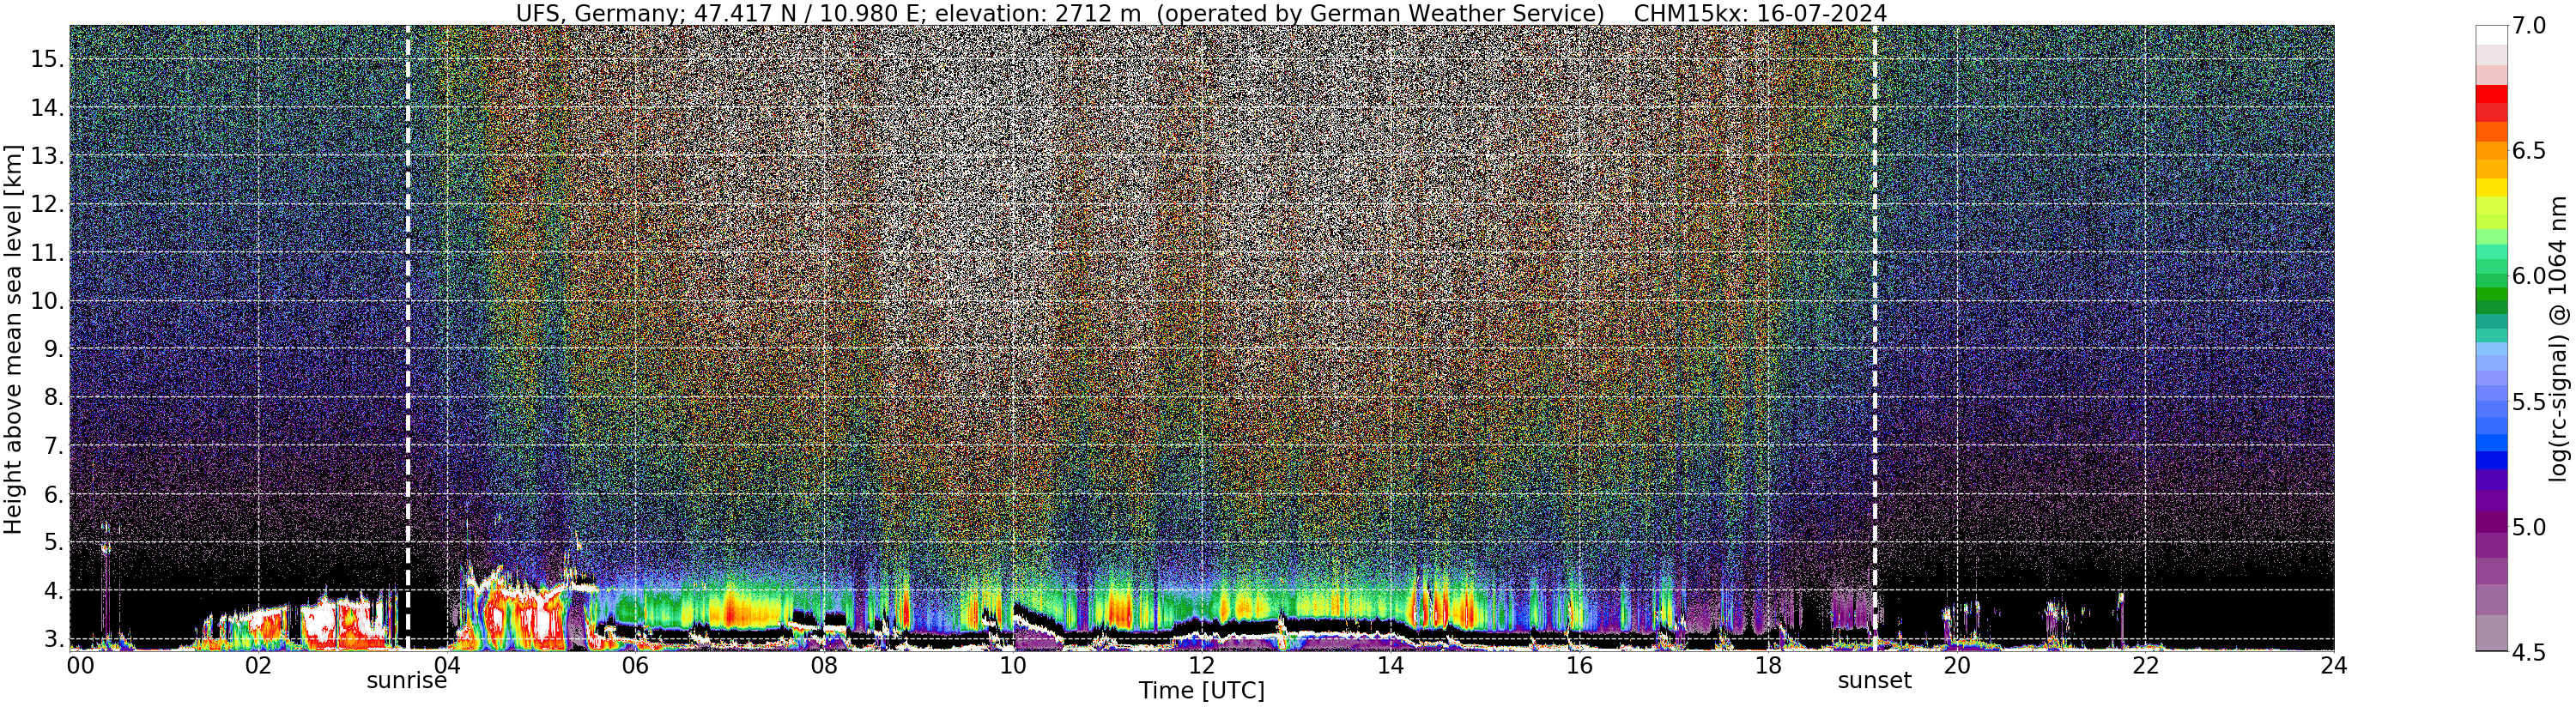Click the white top band of the colorbar

(2491, 35)
